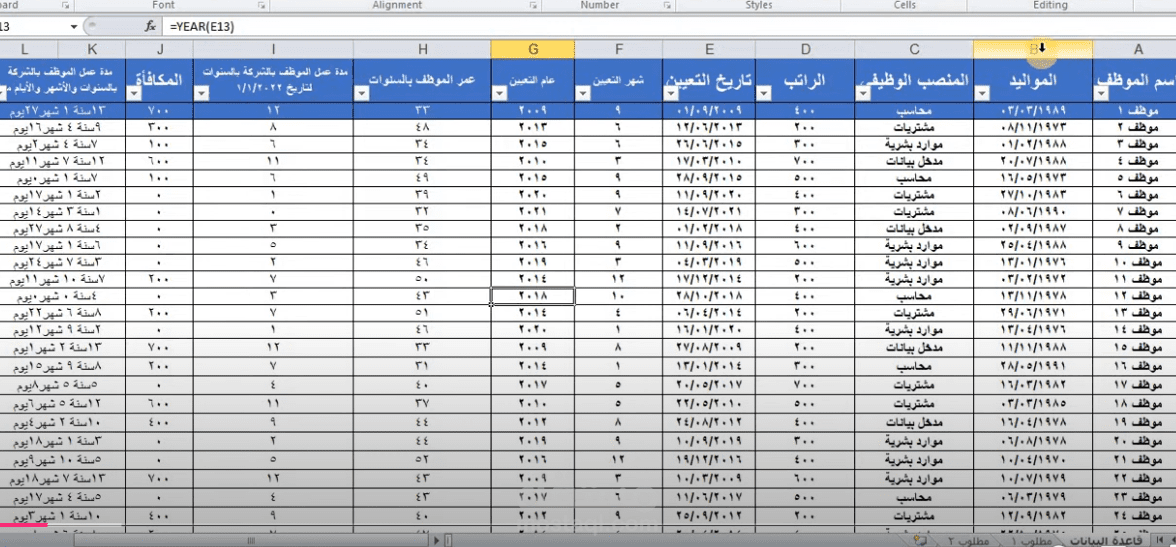This screenshot has width=1176, height=547.
Task: Select the job title cell for موظف ٤
Action: click(x=914, y=160)
